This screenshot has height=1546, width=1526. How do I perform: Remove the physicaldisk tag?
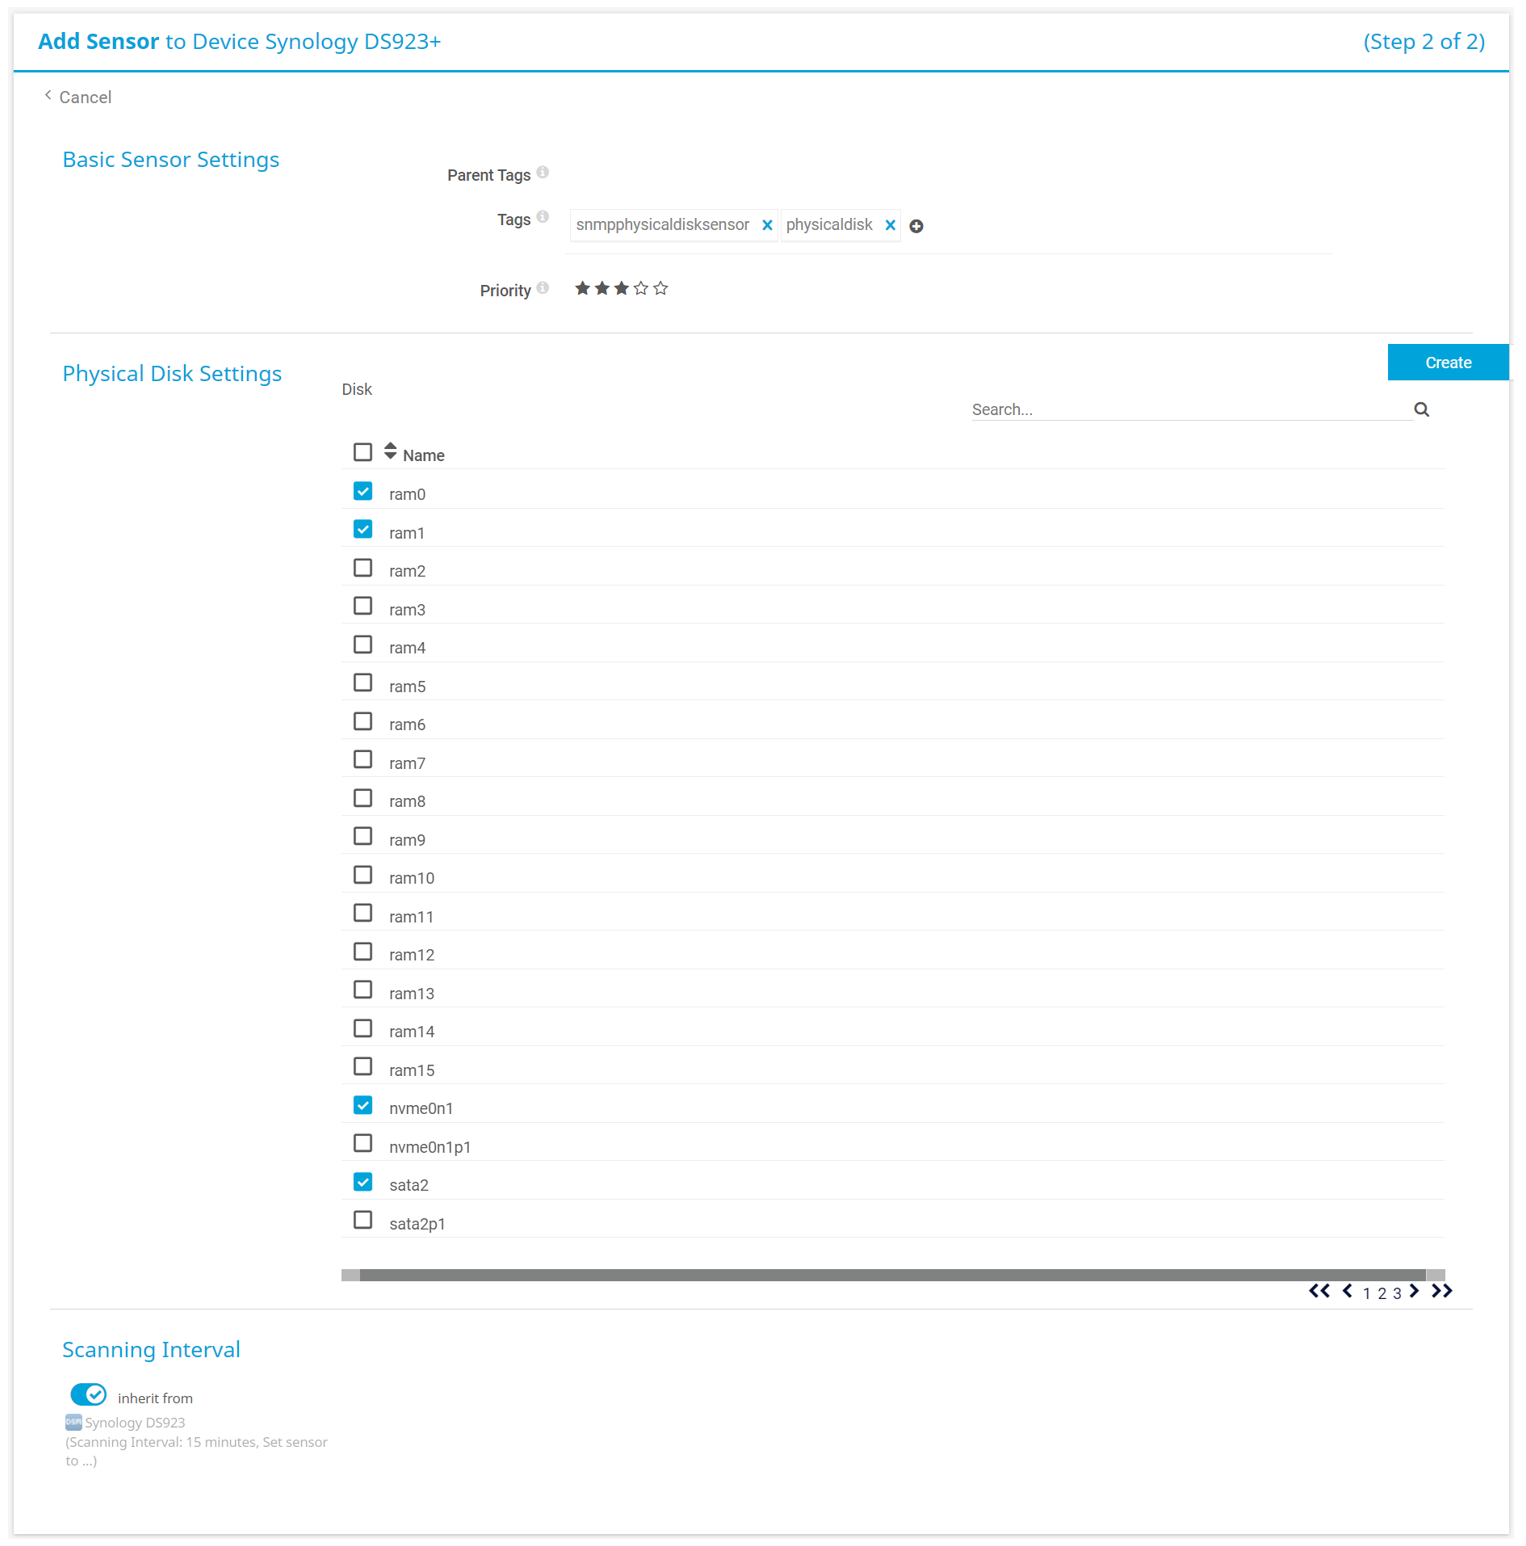click(890, 225)
